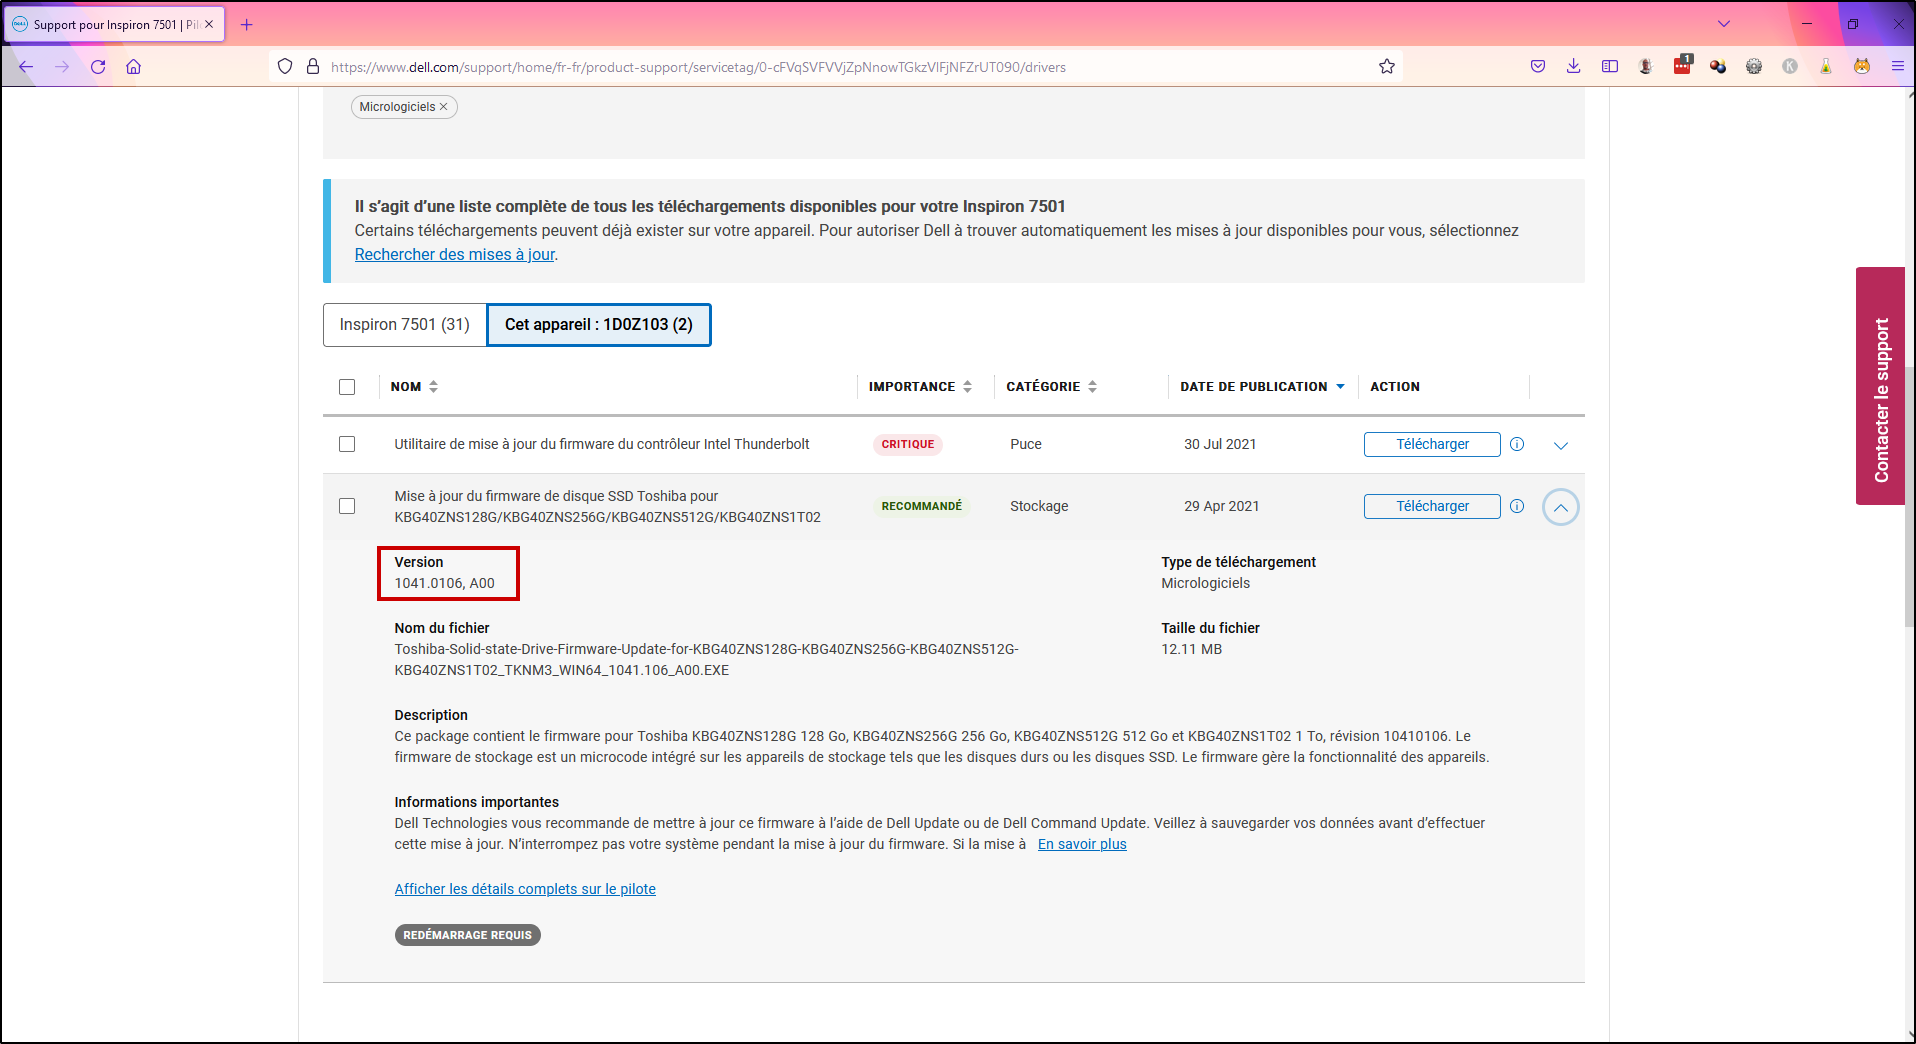Click the page vertical scrollbar

point(1909,497)
